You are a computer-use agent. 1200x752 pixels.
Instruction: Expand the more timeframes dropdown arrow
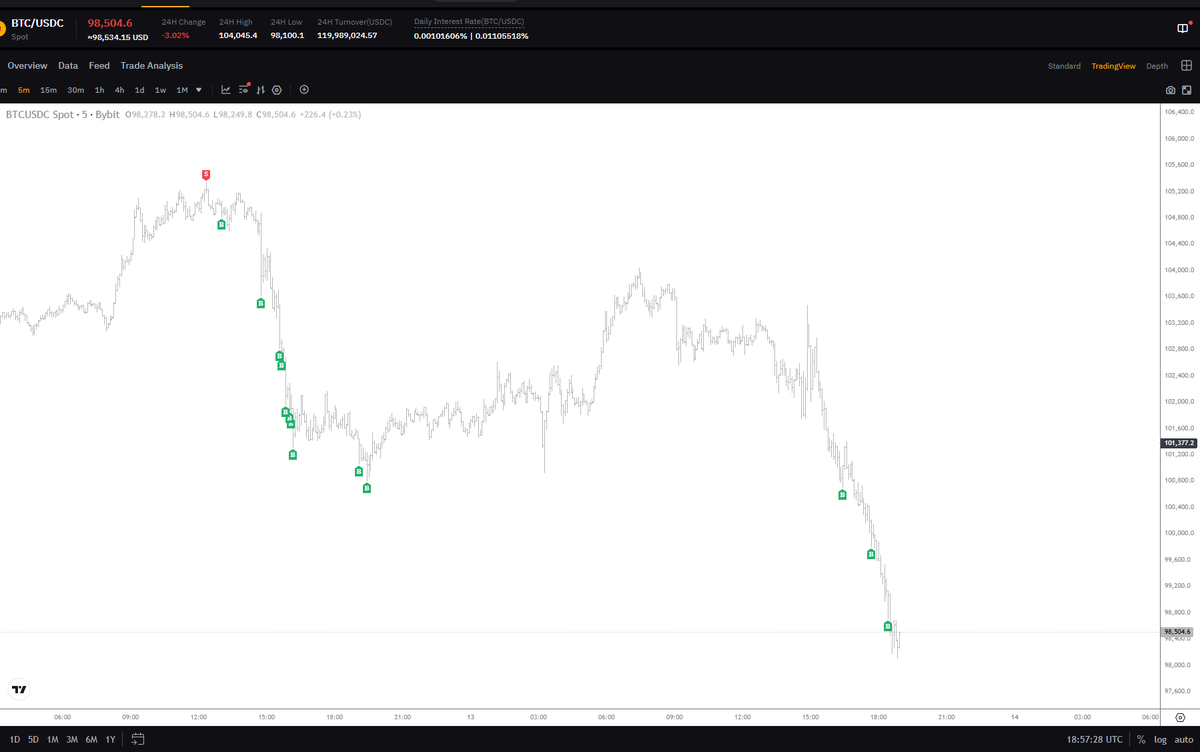[x=199, y=90]
